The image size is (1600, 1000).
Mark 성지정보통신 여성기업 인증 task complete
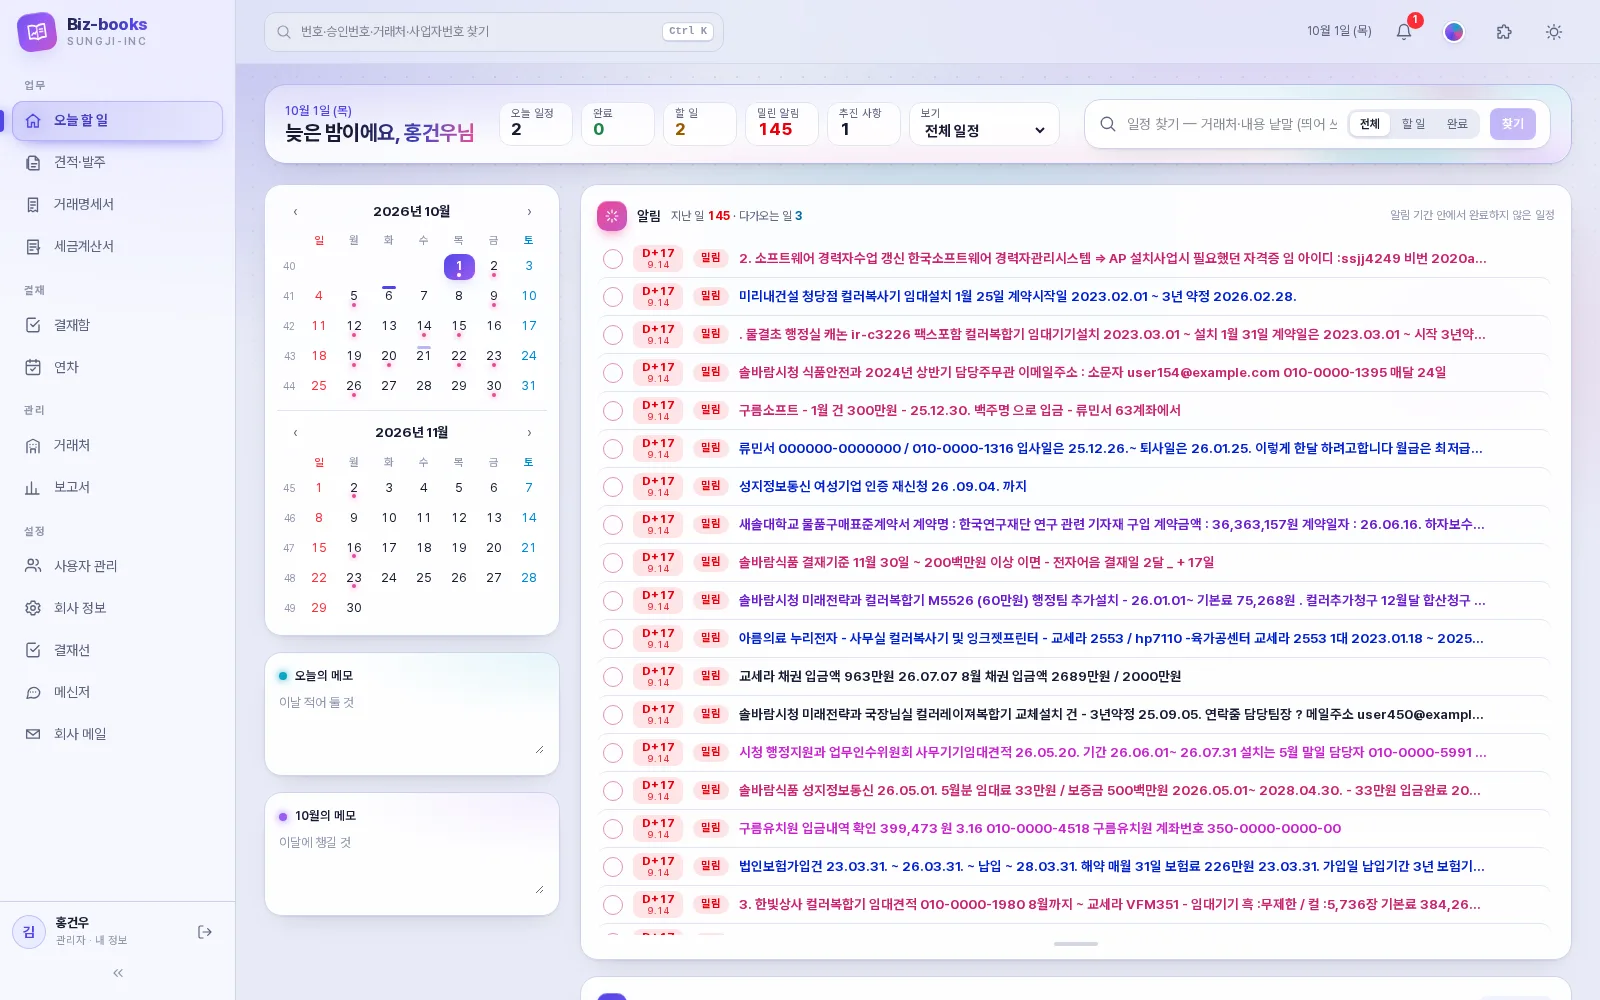pyautogui.click(x=613, y=487)
